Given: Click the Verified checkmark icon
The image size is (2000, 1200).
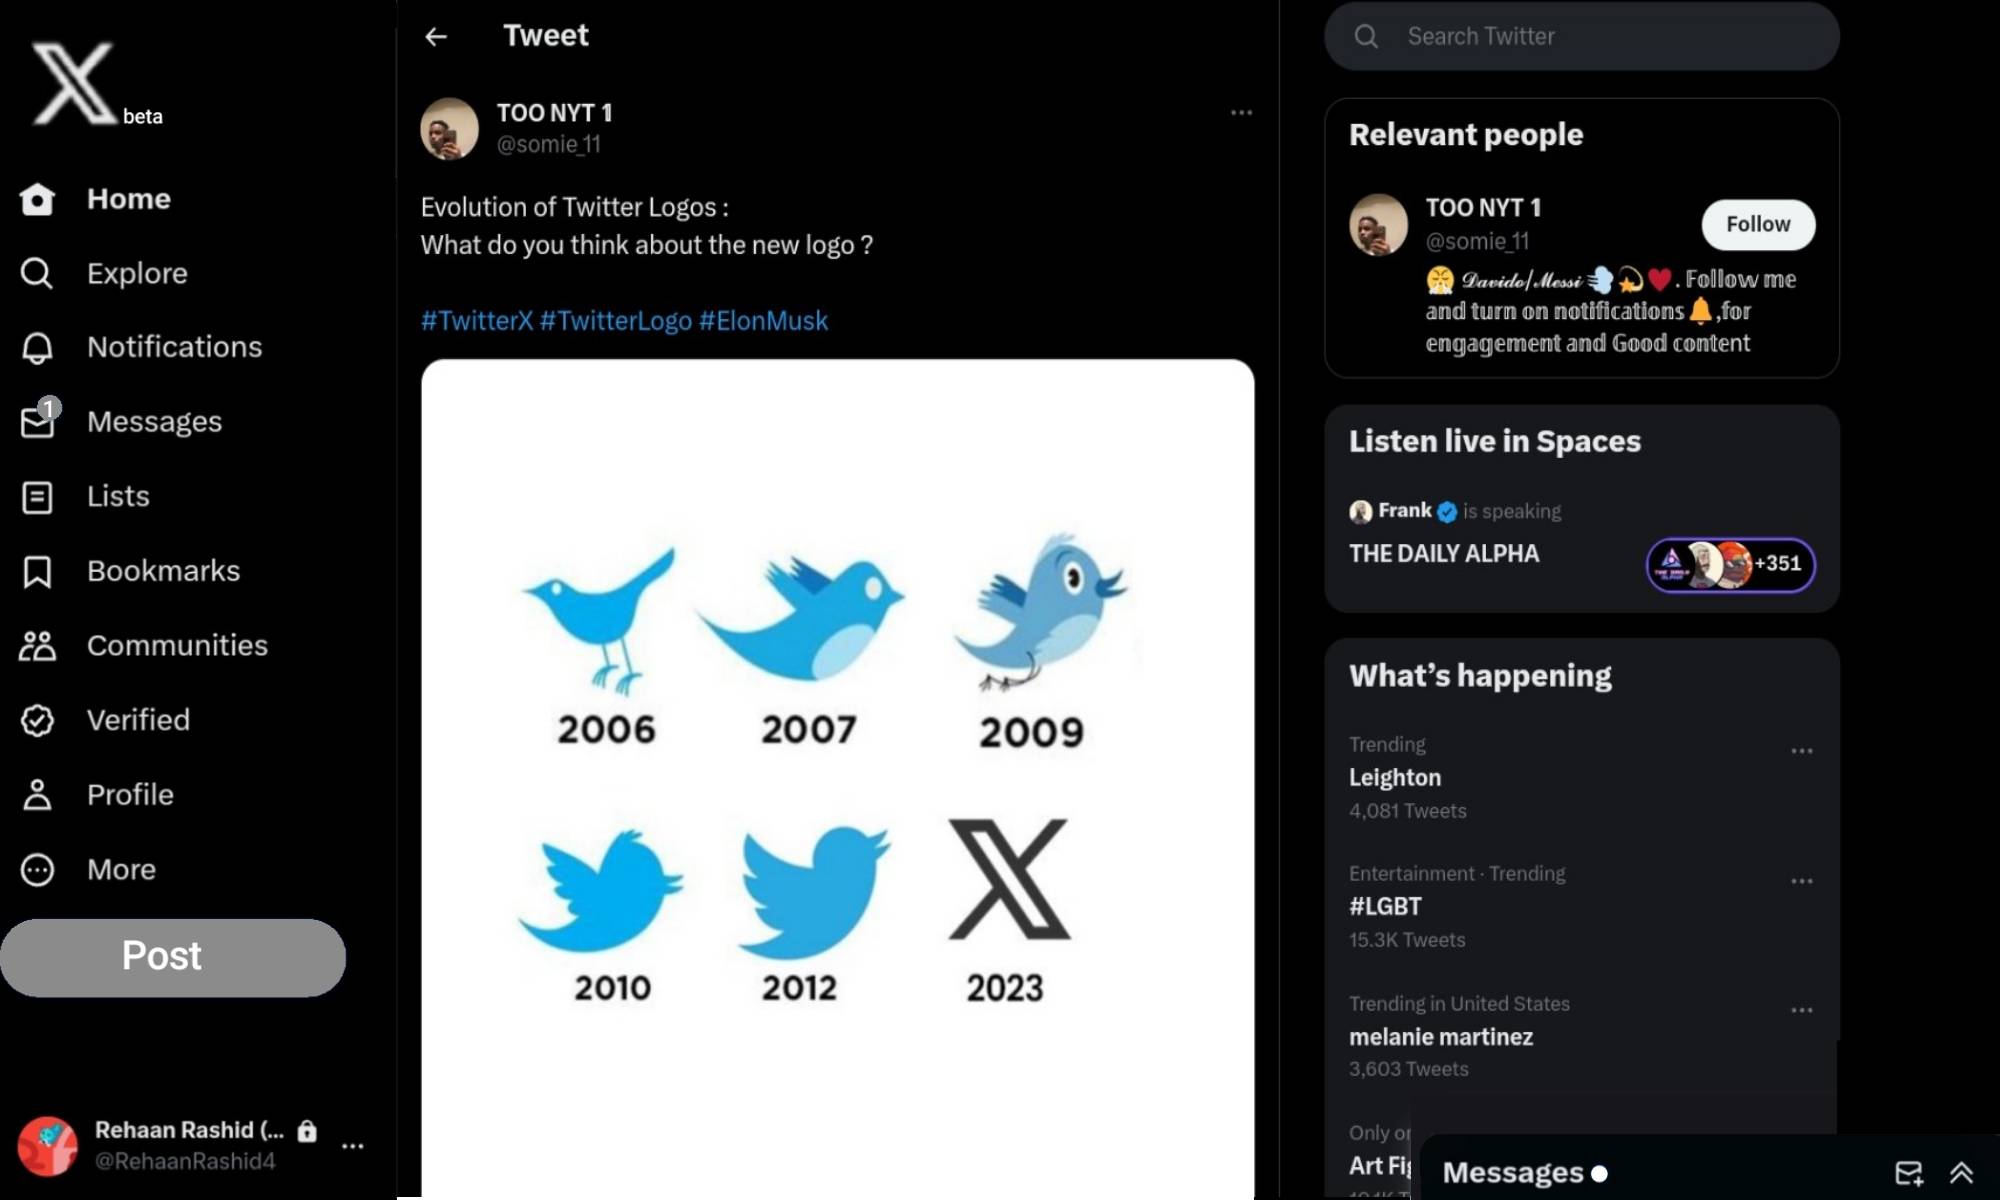Looking at the screenshot, I should pyautogui.click(x=36, y=720).
